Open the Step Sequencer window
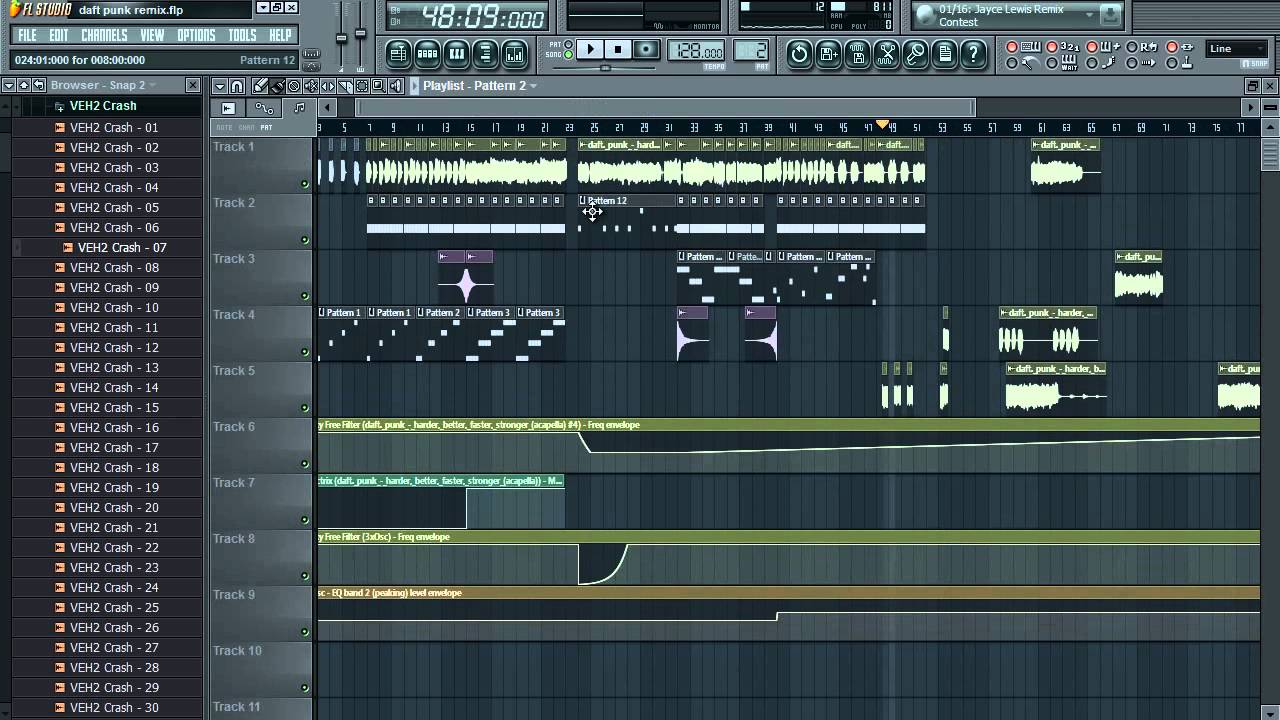Viewport: 1280px width, 720px height. (x=427, y=53)
